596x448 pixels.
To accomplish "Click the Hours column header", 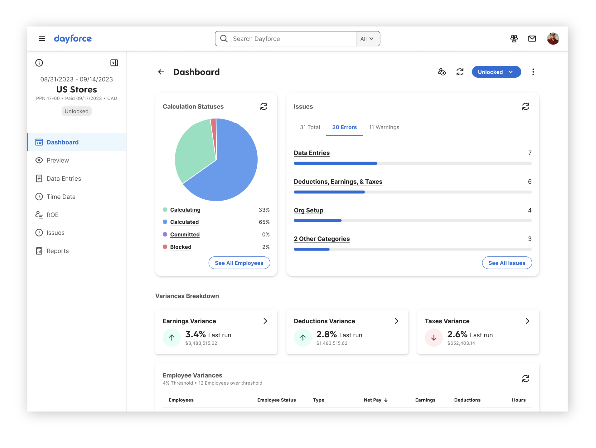I will click(518, 400).
